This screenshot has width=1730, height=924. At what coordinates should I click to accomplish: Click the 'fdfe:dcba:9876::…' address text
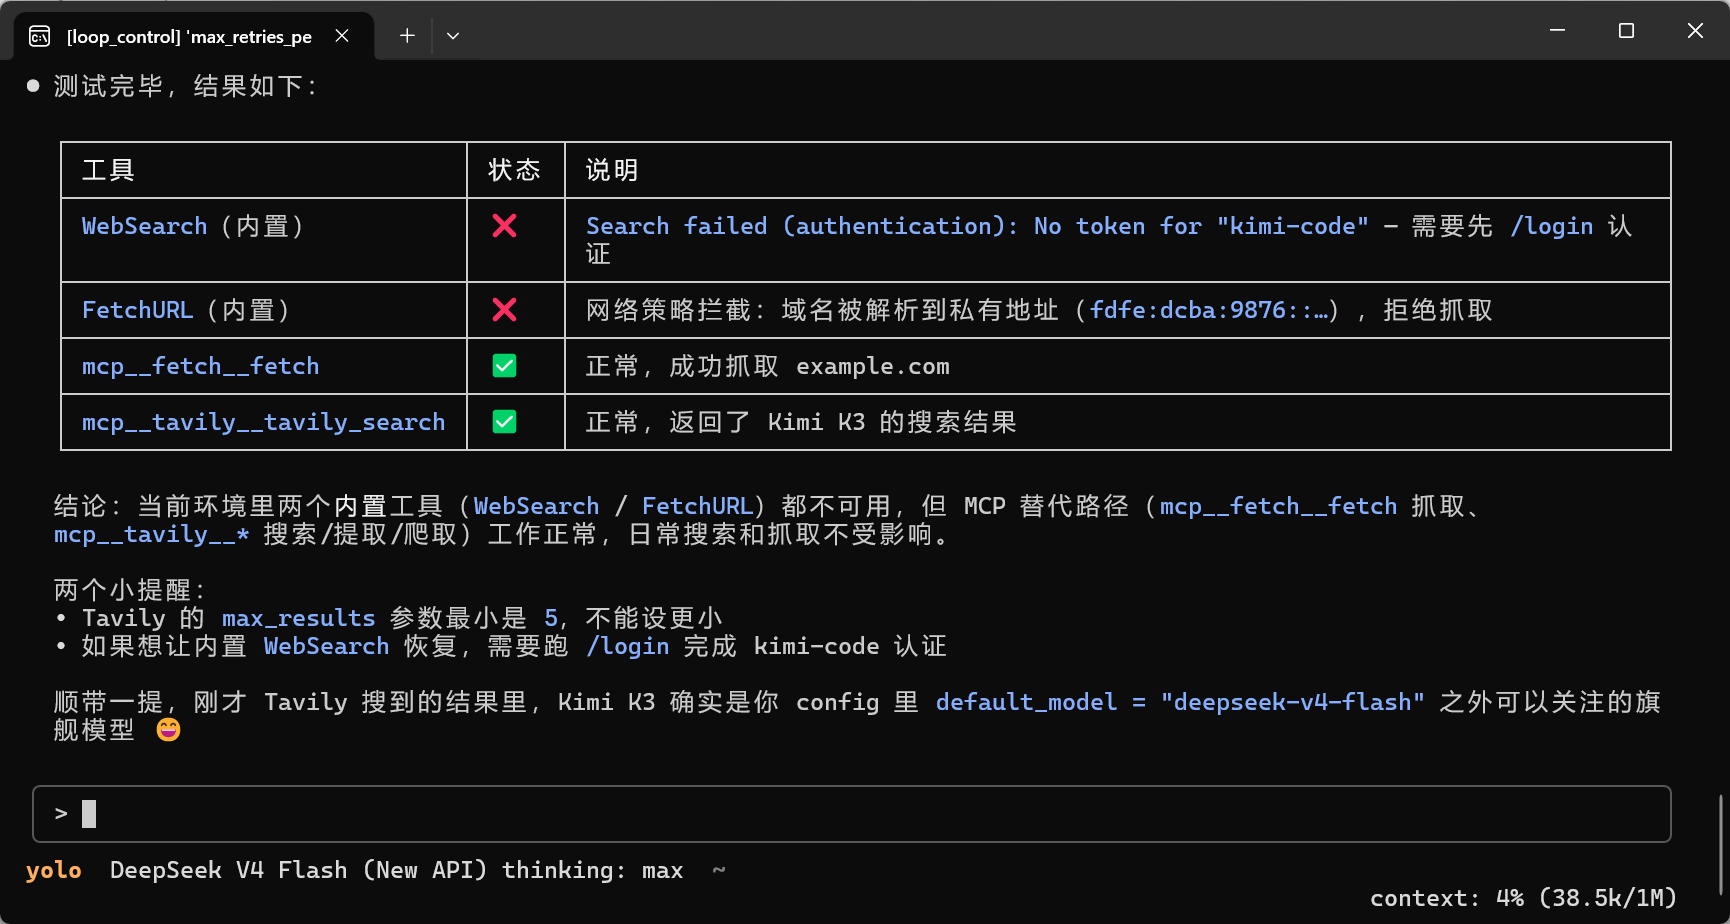(1208, 310)
